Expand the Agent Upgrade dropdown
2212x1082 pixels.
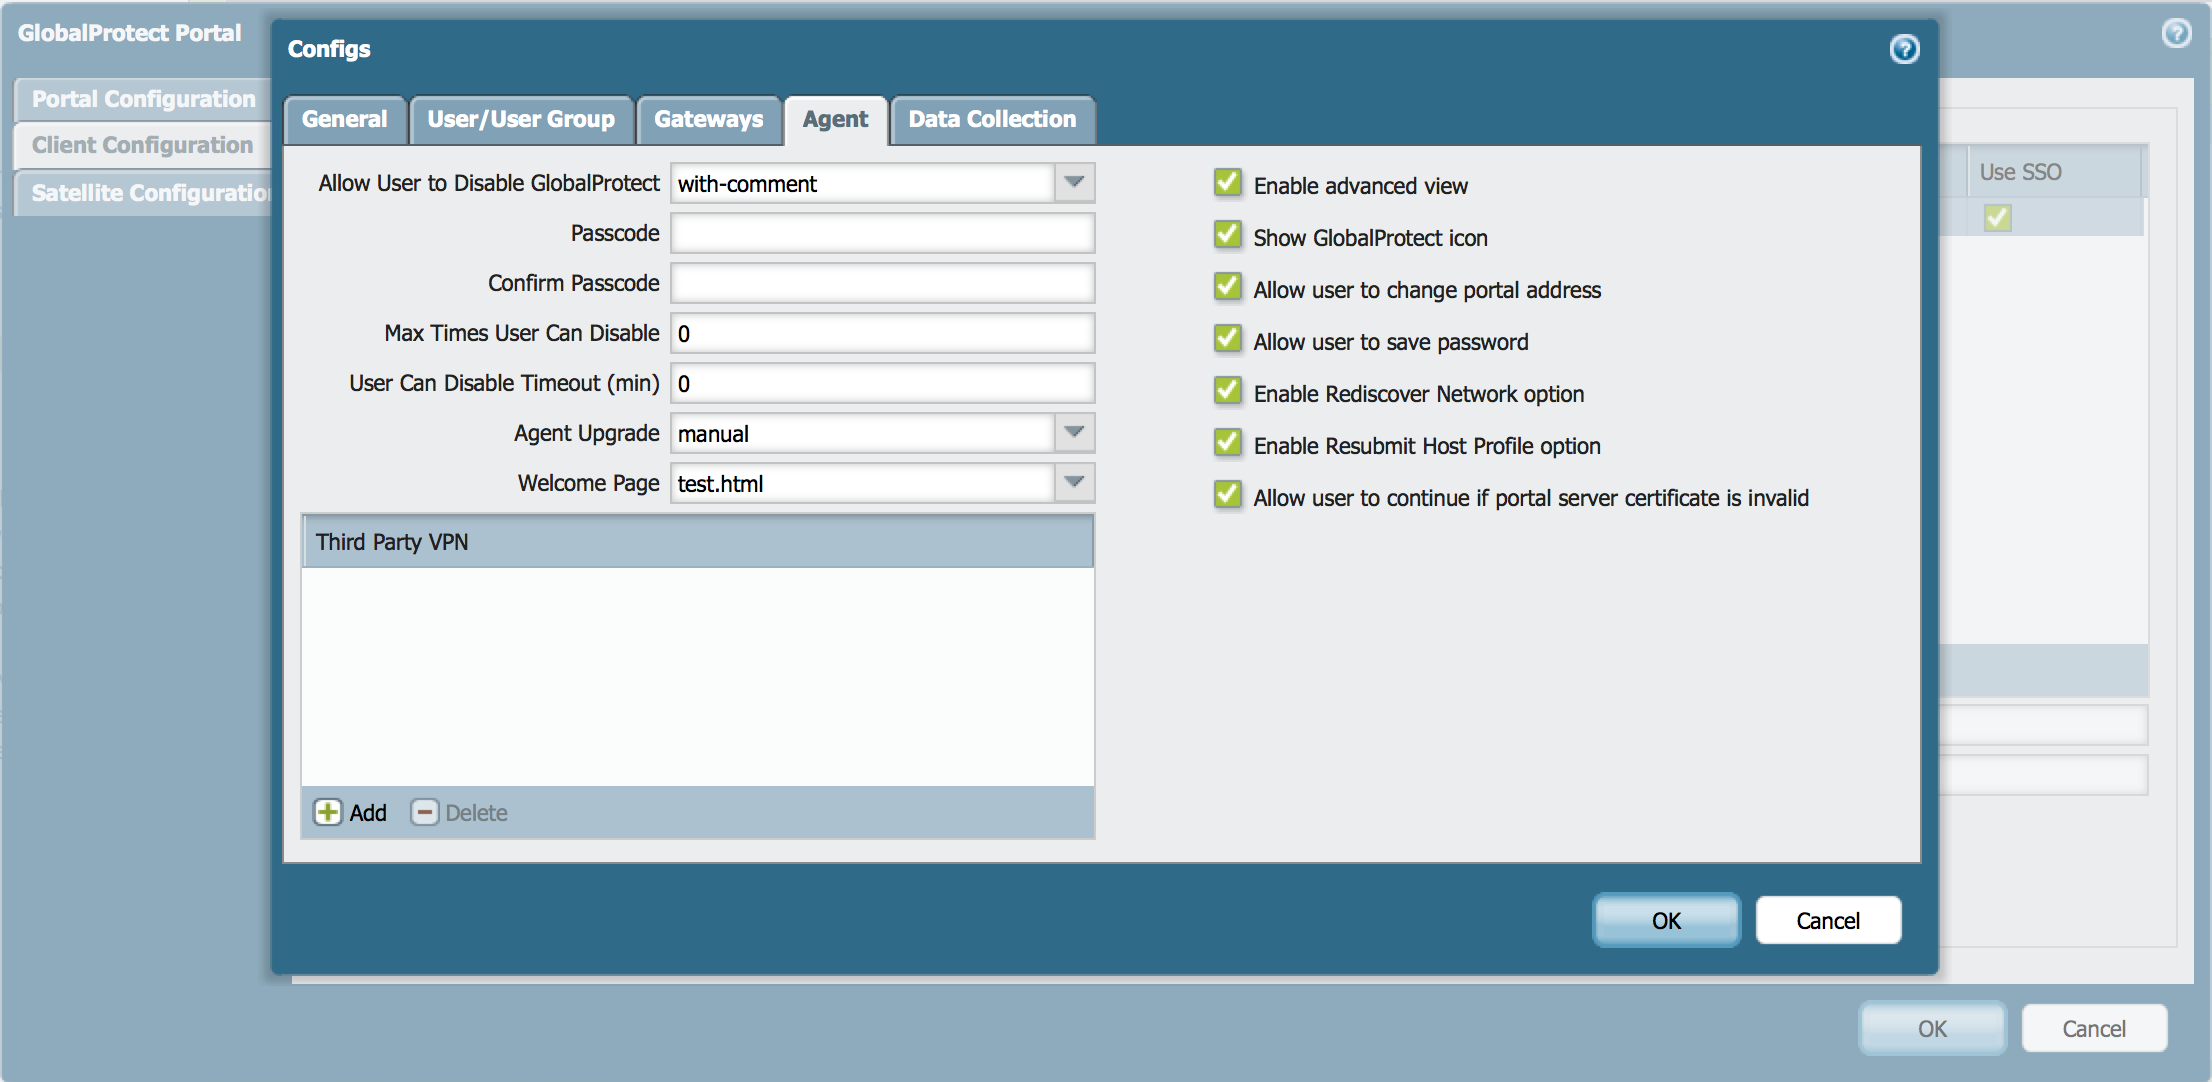(1074, 433)
